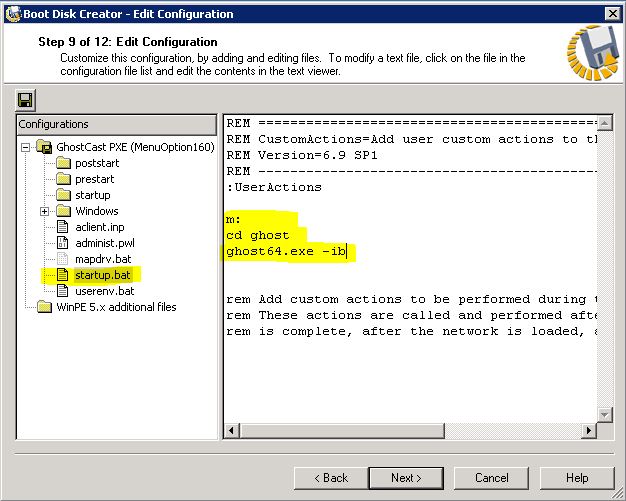The width and height of the screenshot is (626, 501).
Task: Click the 'rem Add custom actions' line
Action: [411, 299]
